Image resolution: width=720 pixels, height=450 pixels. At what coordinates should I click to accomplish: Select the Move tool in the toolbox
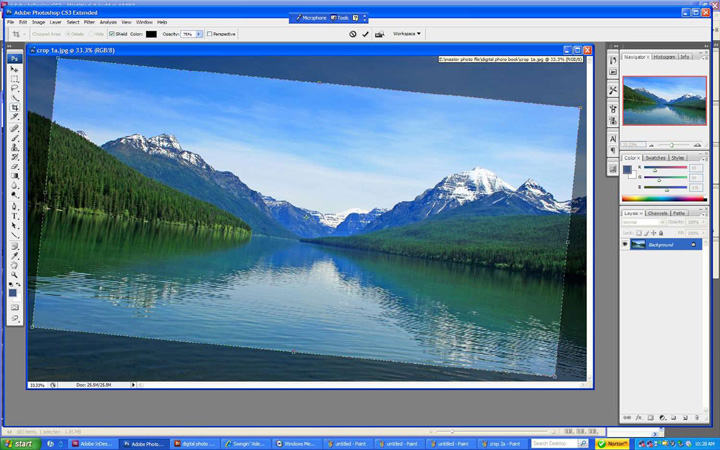[x=15, y=69]
